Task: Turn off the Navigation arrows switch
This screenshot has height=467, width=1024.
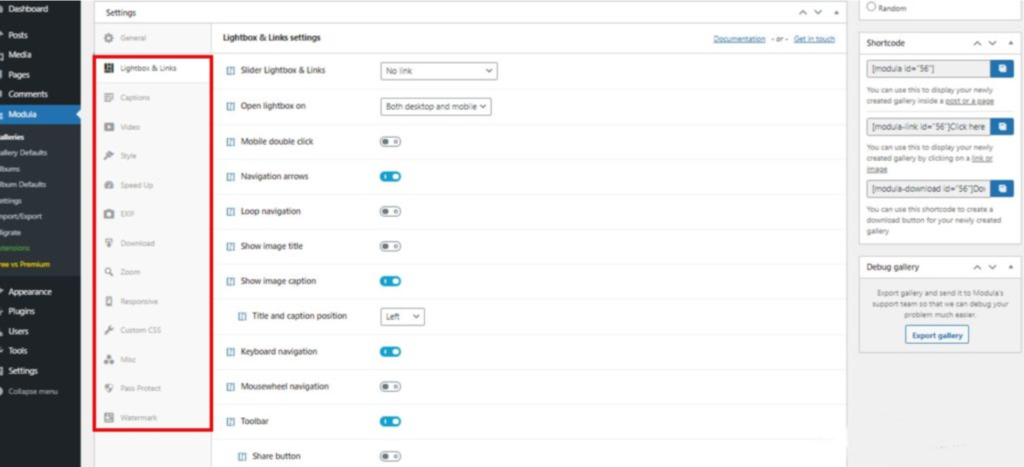Action: 390,177
